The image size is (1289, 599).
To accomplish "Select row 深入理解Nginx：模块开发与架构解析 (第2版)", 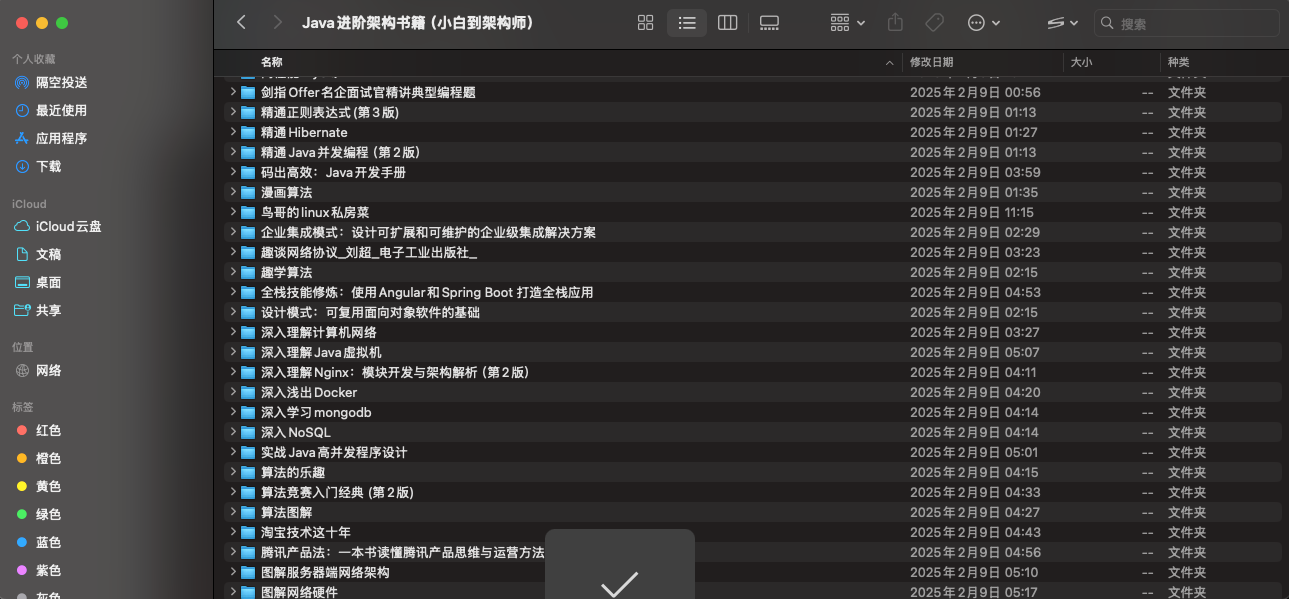I will 752,372.
